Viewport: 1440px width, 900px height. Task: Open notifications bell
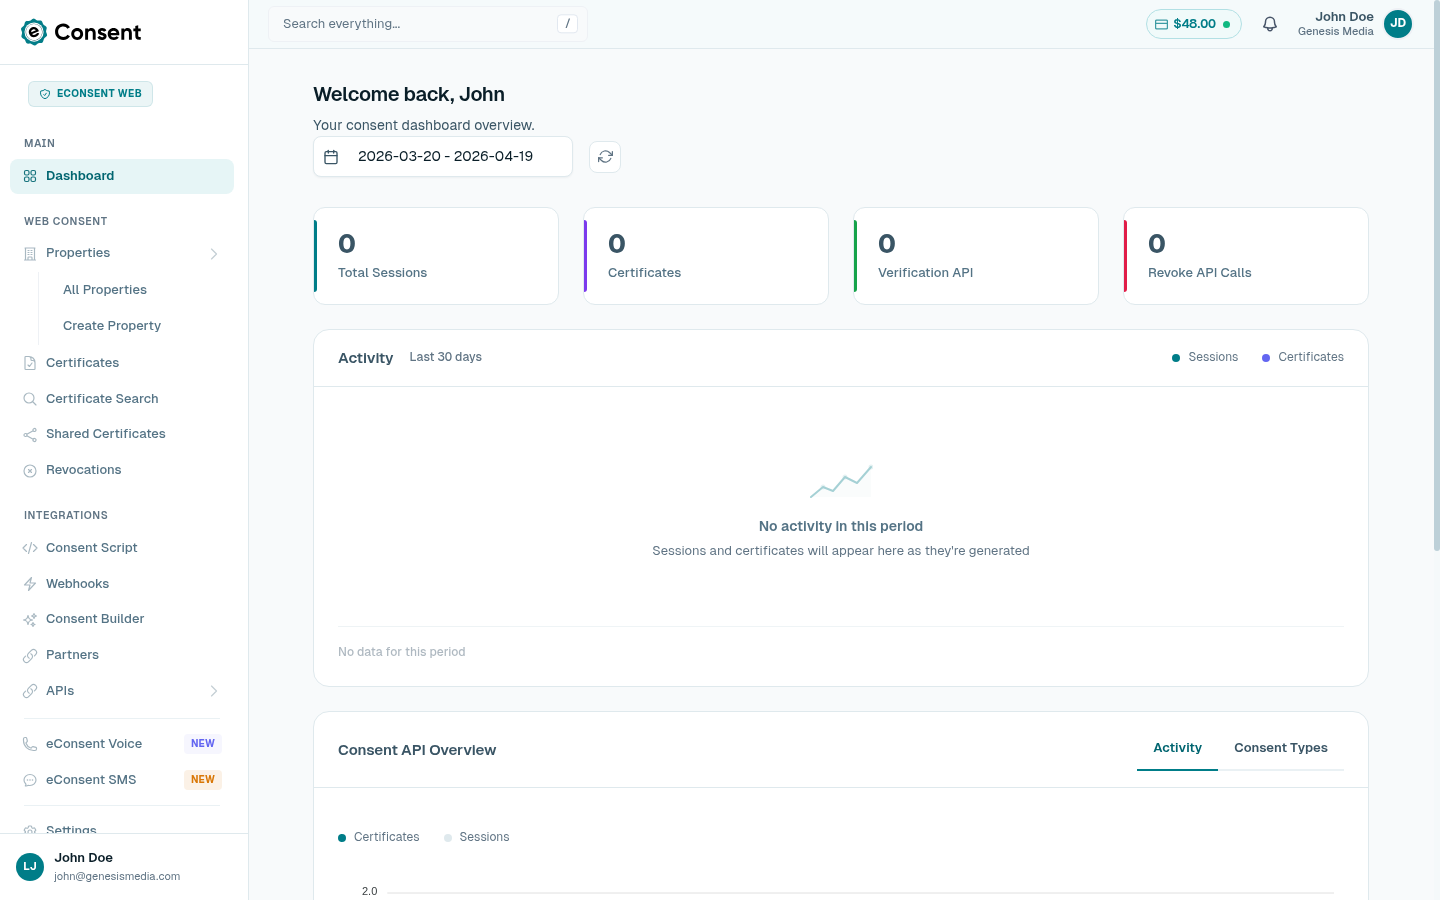[x=1270, y=24]
